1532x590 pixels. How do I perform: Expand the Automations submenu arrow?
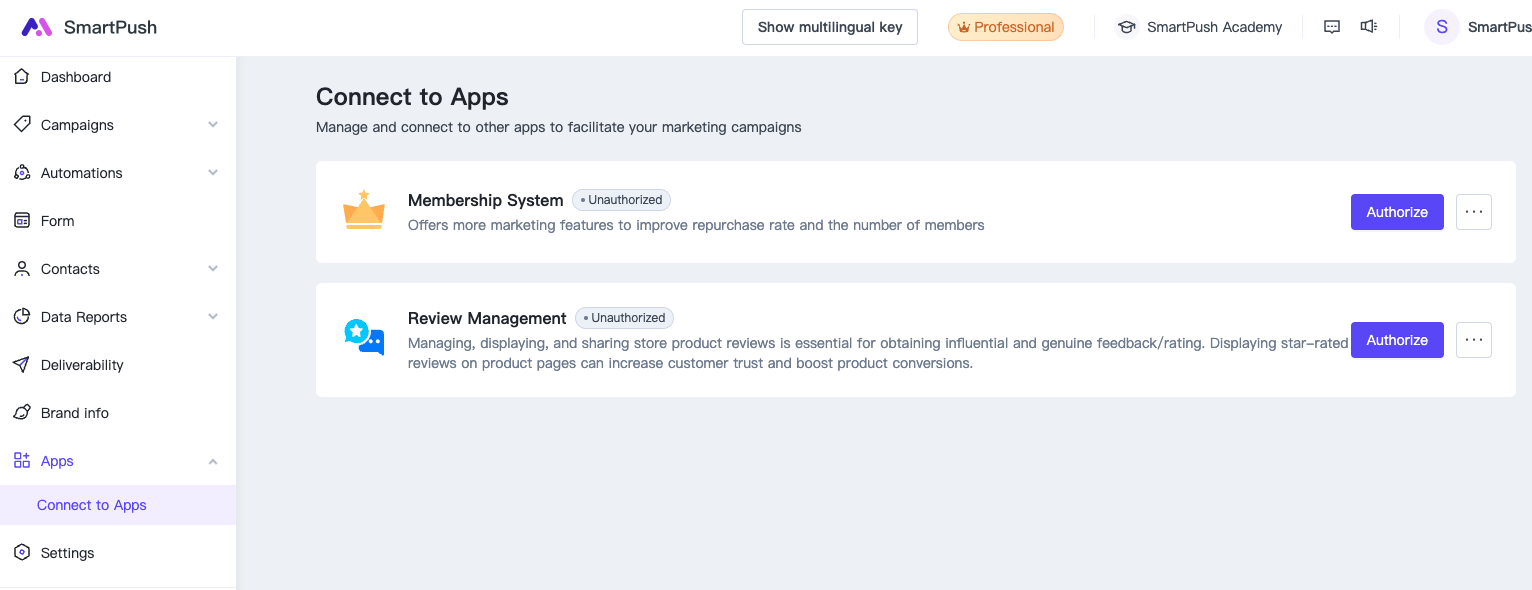point(213,173)
